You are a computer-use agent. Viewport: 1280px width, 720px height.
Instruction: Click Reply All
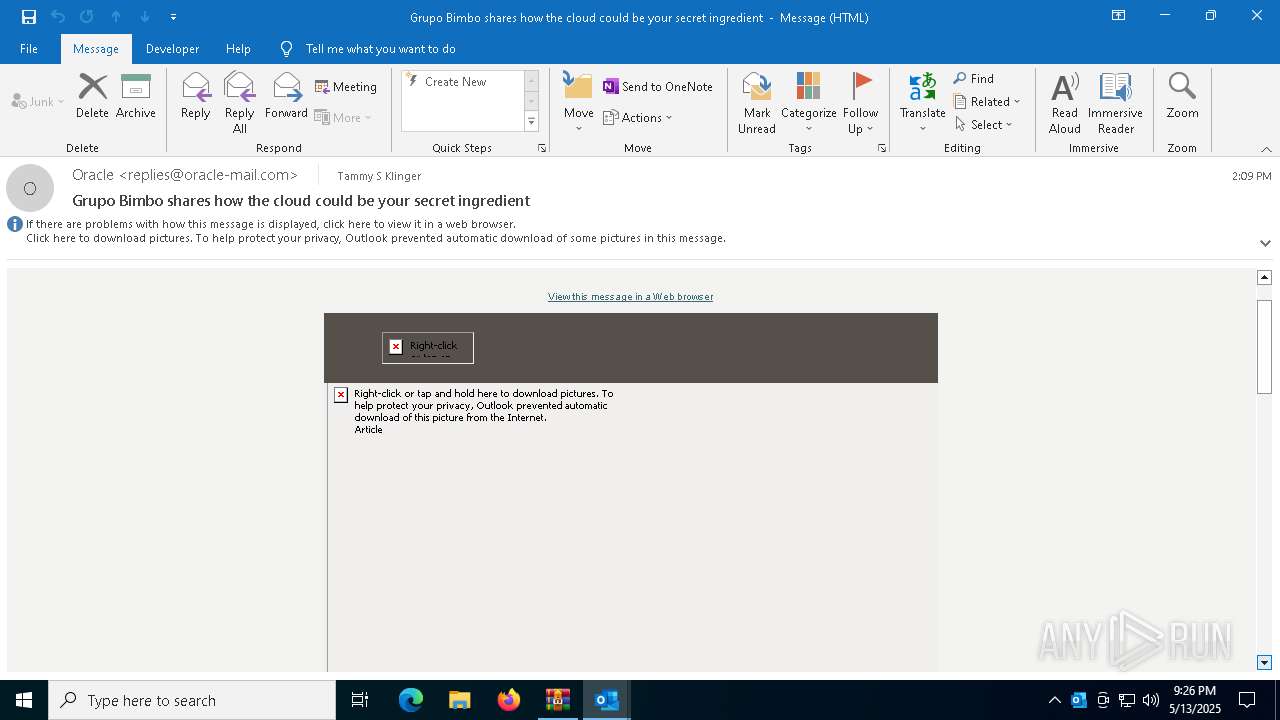click(240, 103)
